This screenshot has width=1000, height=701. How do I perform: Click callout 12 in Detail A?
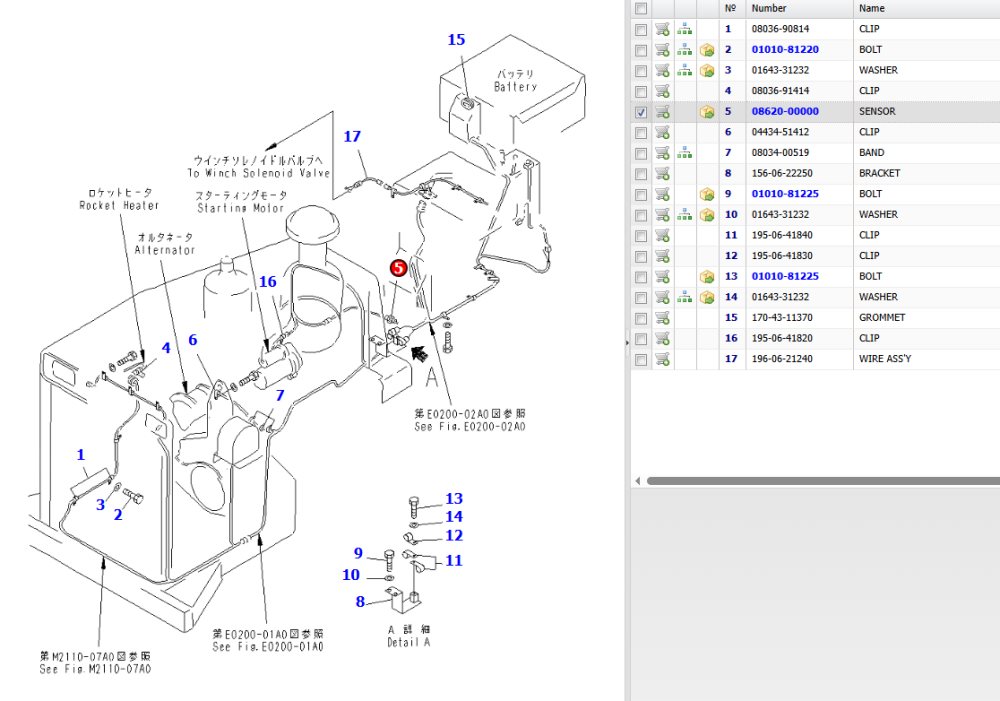[x=453, y=536]
